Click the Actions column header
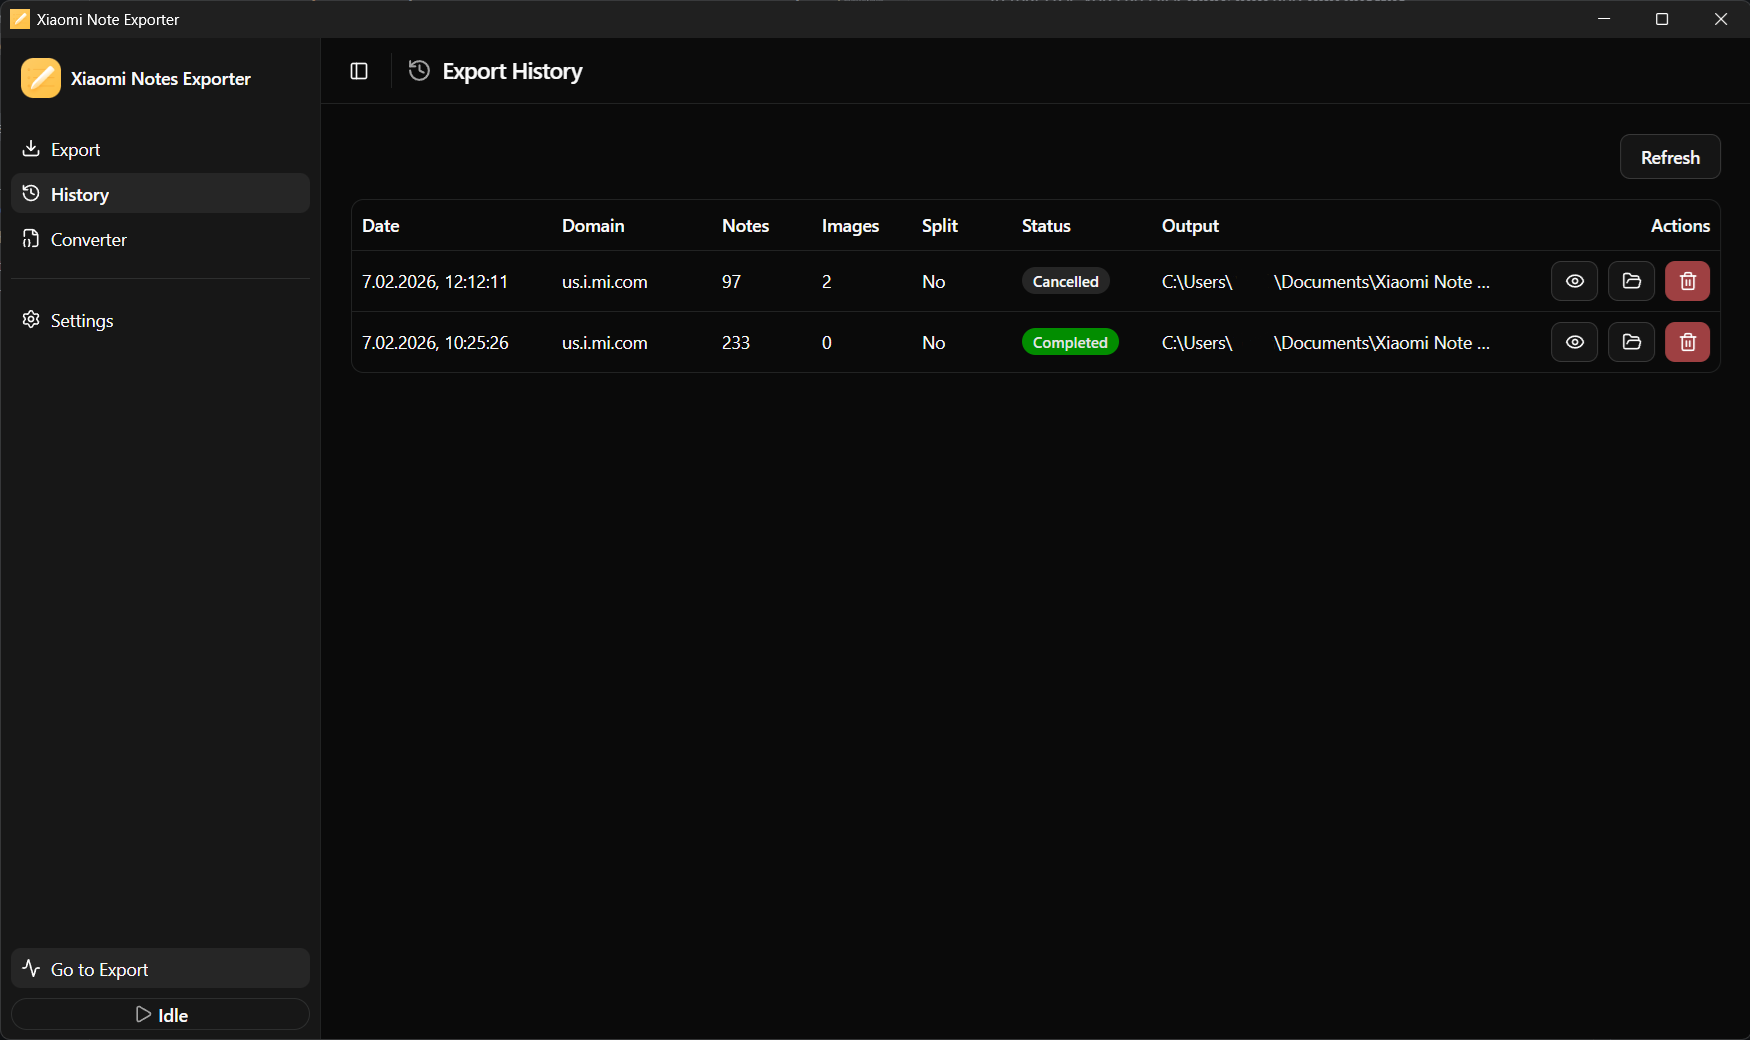 click(1680, 226)
